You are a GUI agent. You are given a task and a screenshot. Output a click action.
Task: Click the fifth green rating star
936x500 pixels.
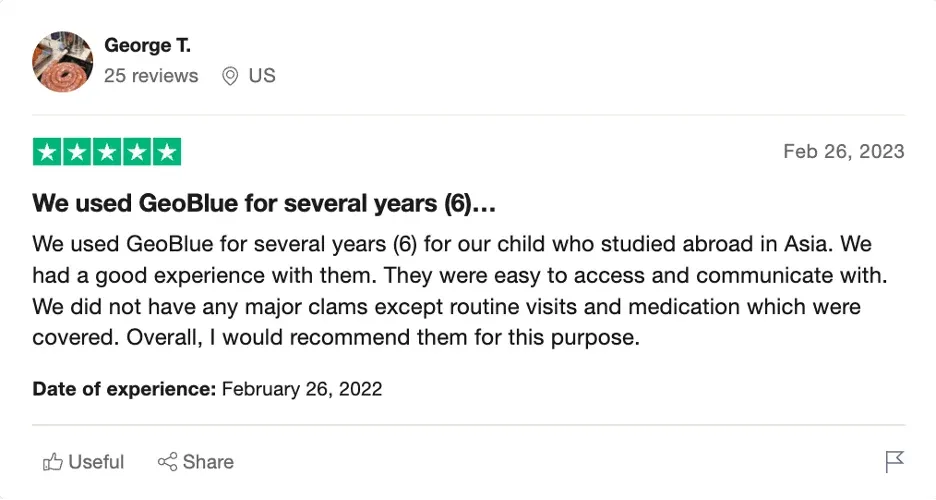[167, 152]
